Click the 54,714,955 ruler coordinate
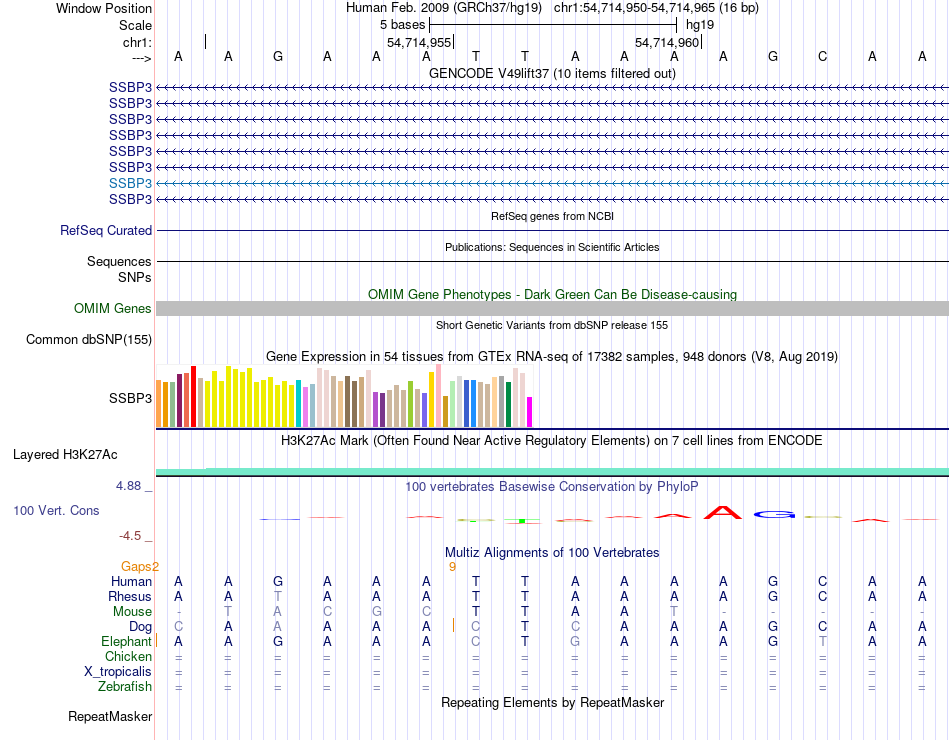Viewport: 950px width, 740px height. click(x=419, y=42)
